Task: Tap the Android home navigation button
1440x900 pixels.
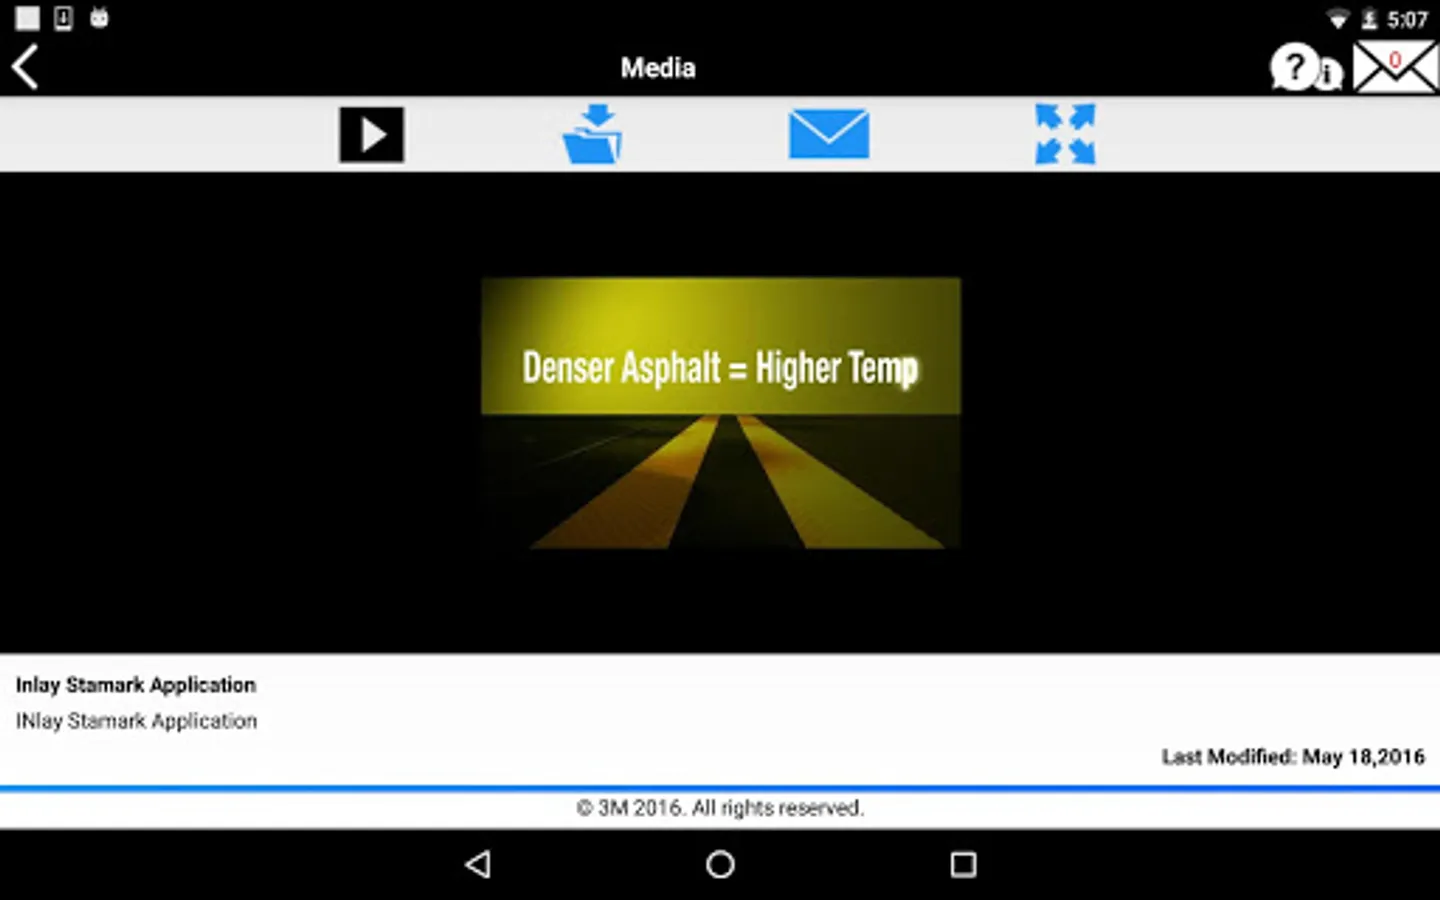Action: pos(720,864)
